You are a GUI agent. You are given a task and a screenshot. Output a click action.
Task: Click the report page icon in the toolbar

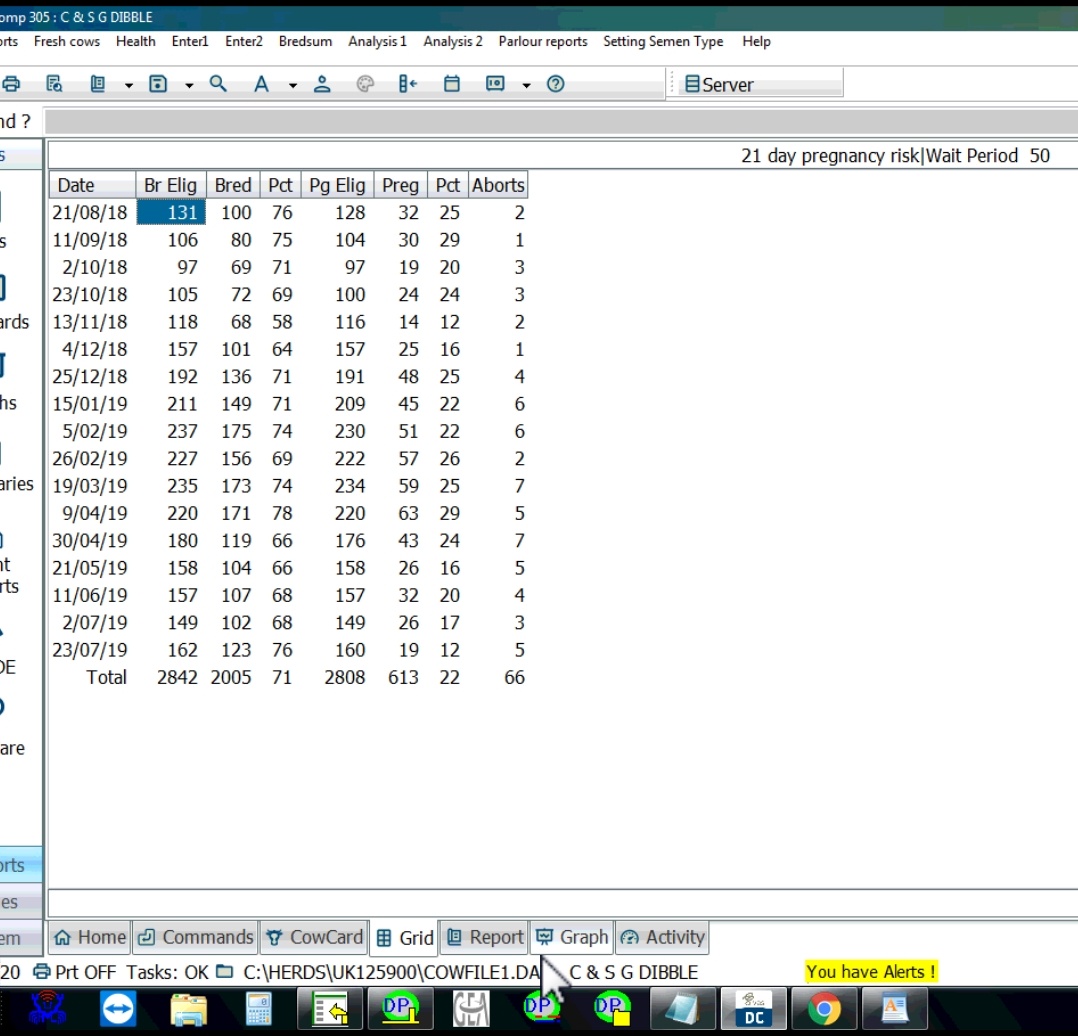(98, 85)
